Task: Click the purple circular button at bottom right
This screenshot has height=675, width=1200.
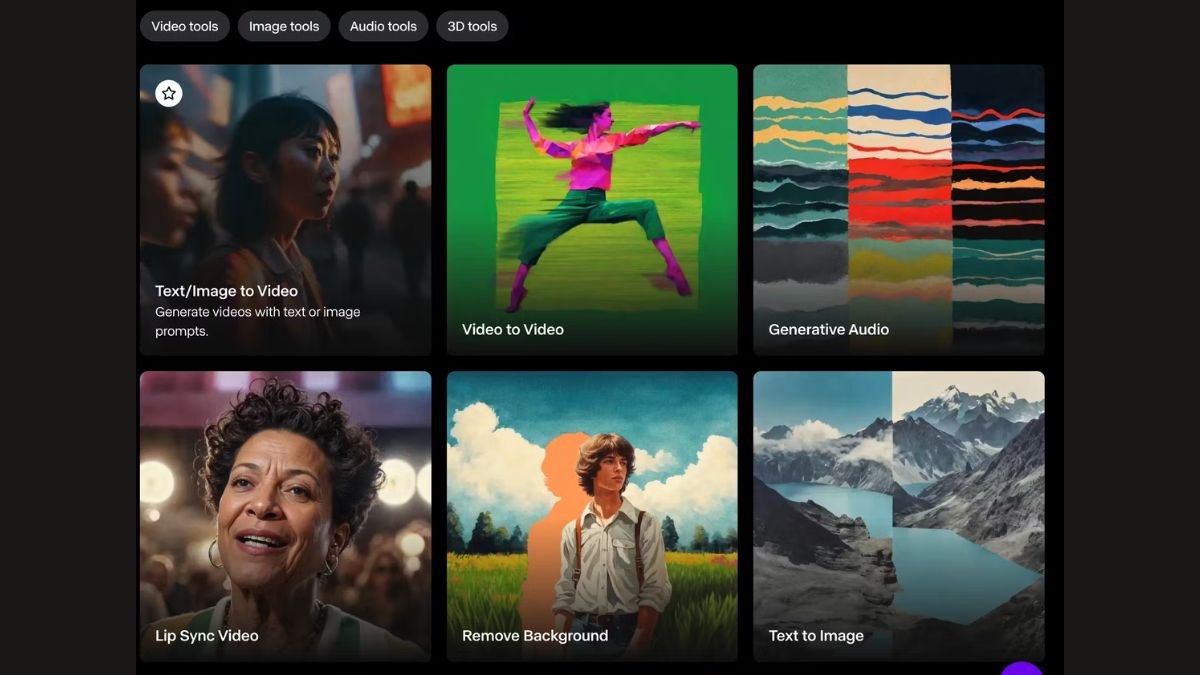Action: coord(1021,668)
